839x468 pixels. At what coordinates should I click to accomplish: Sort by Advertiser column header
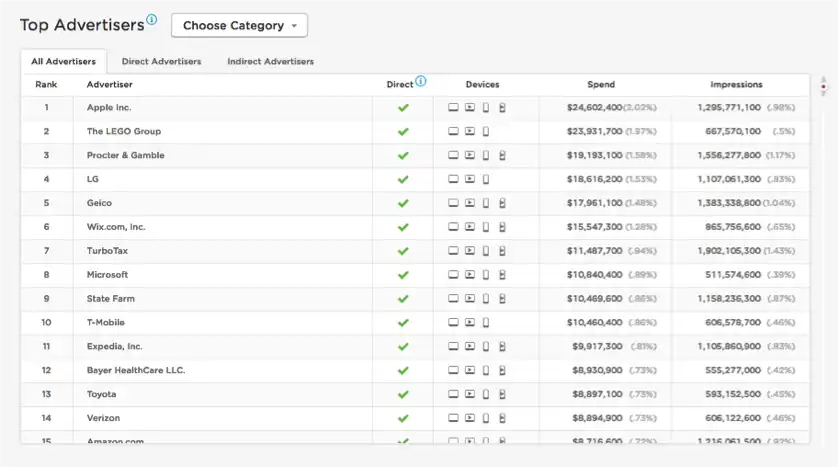point(109,84)
